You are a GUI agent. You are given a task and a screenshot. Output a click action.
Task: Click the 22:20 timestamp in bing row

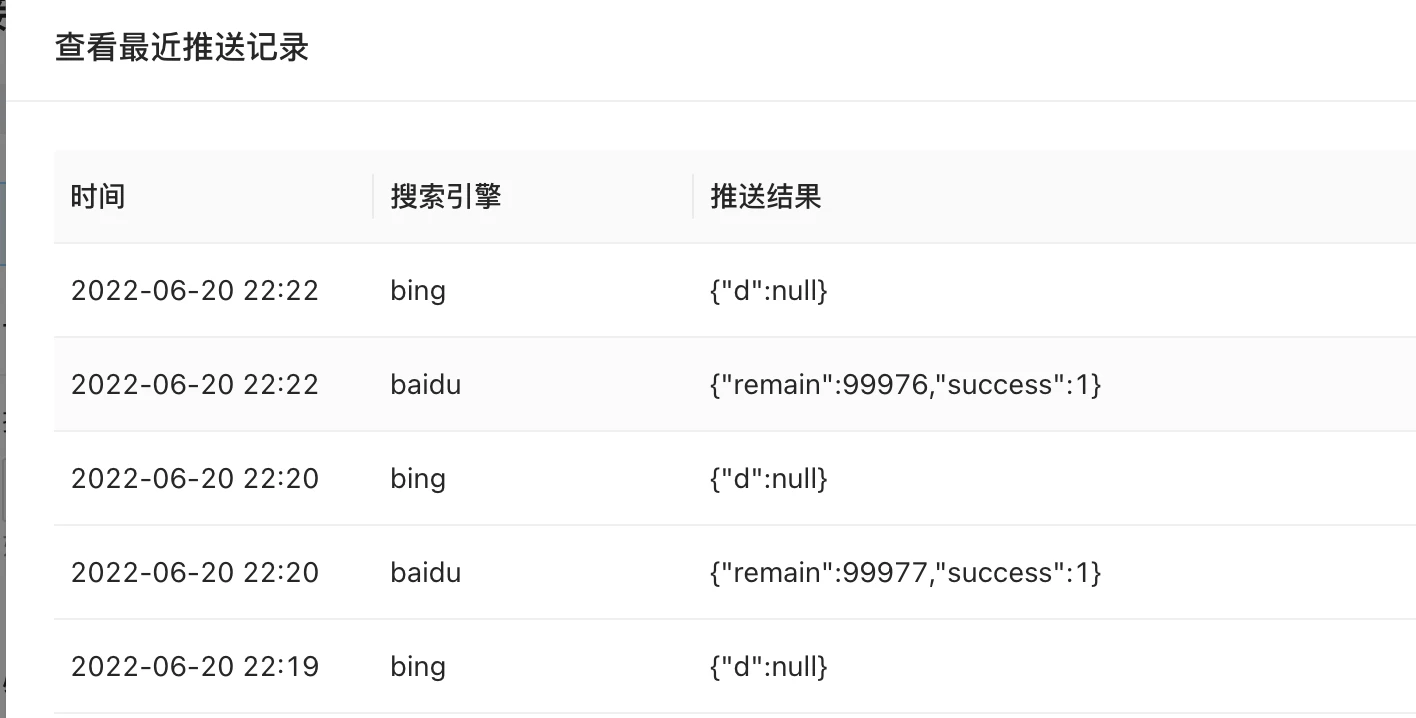click(x=194, y=479)
